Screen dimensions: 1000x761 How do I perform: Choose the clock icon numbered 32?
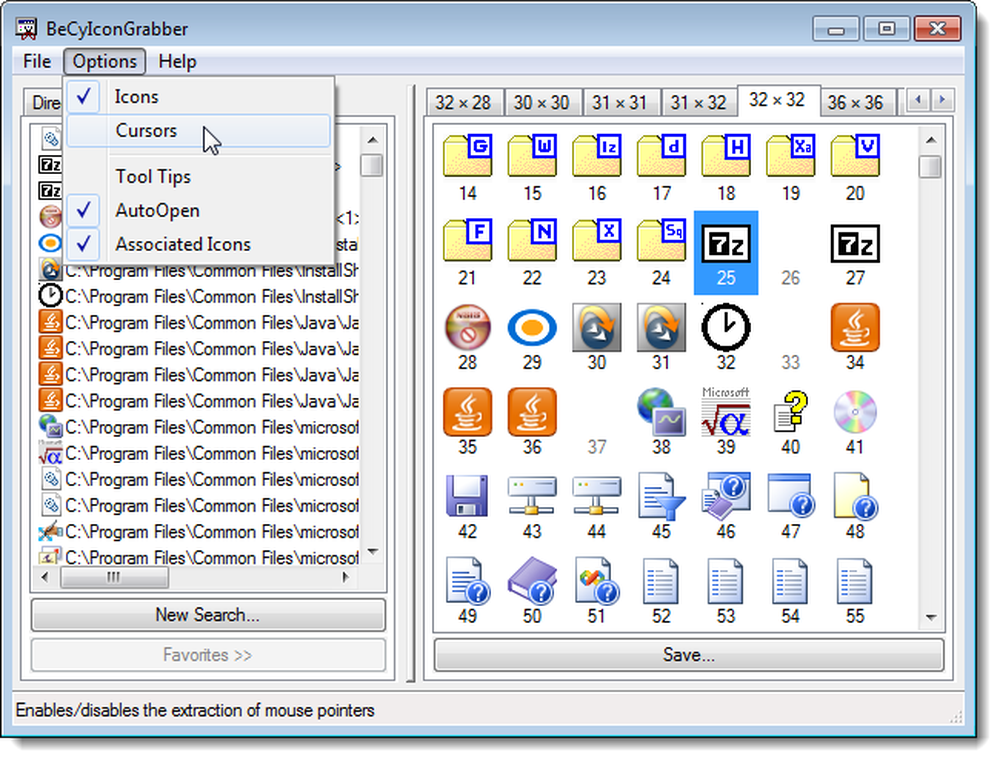click(726, 327)
